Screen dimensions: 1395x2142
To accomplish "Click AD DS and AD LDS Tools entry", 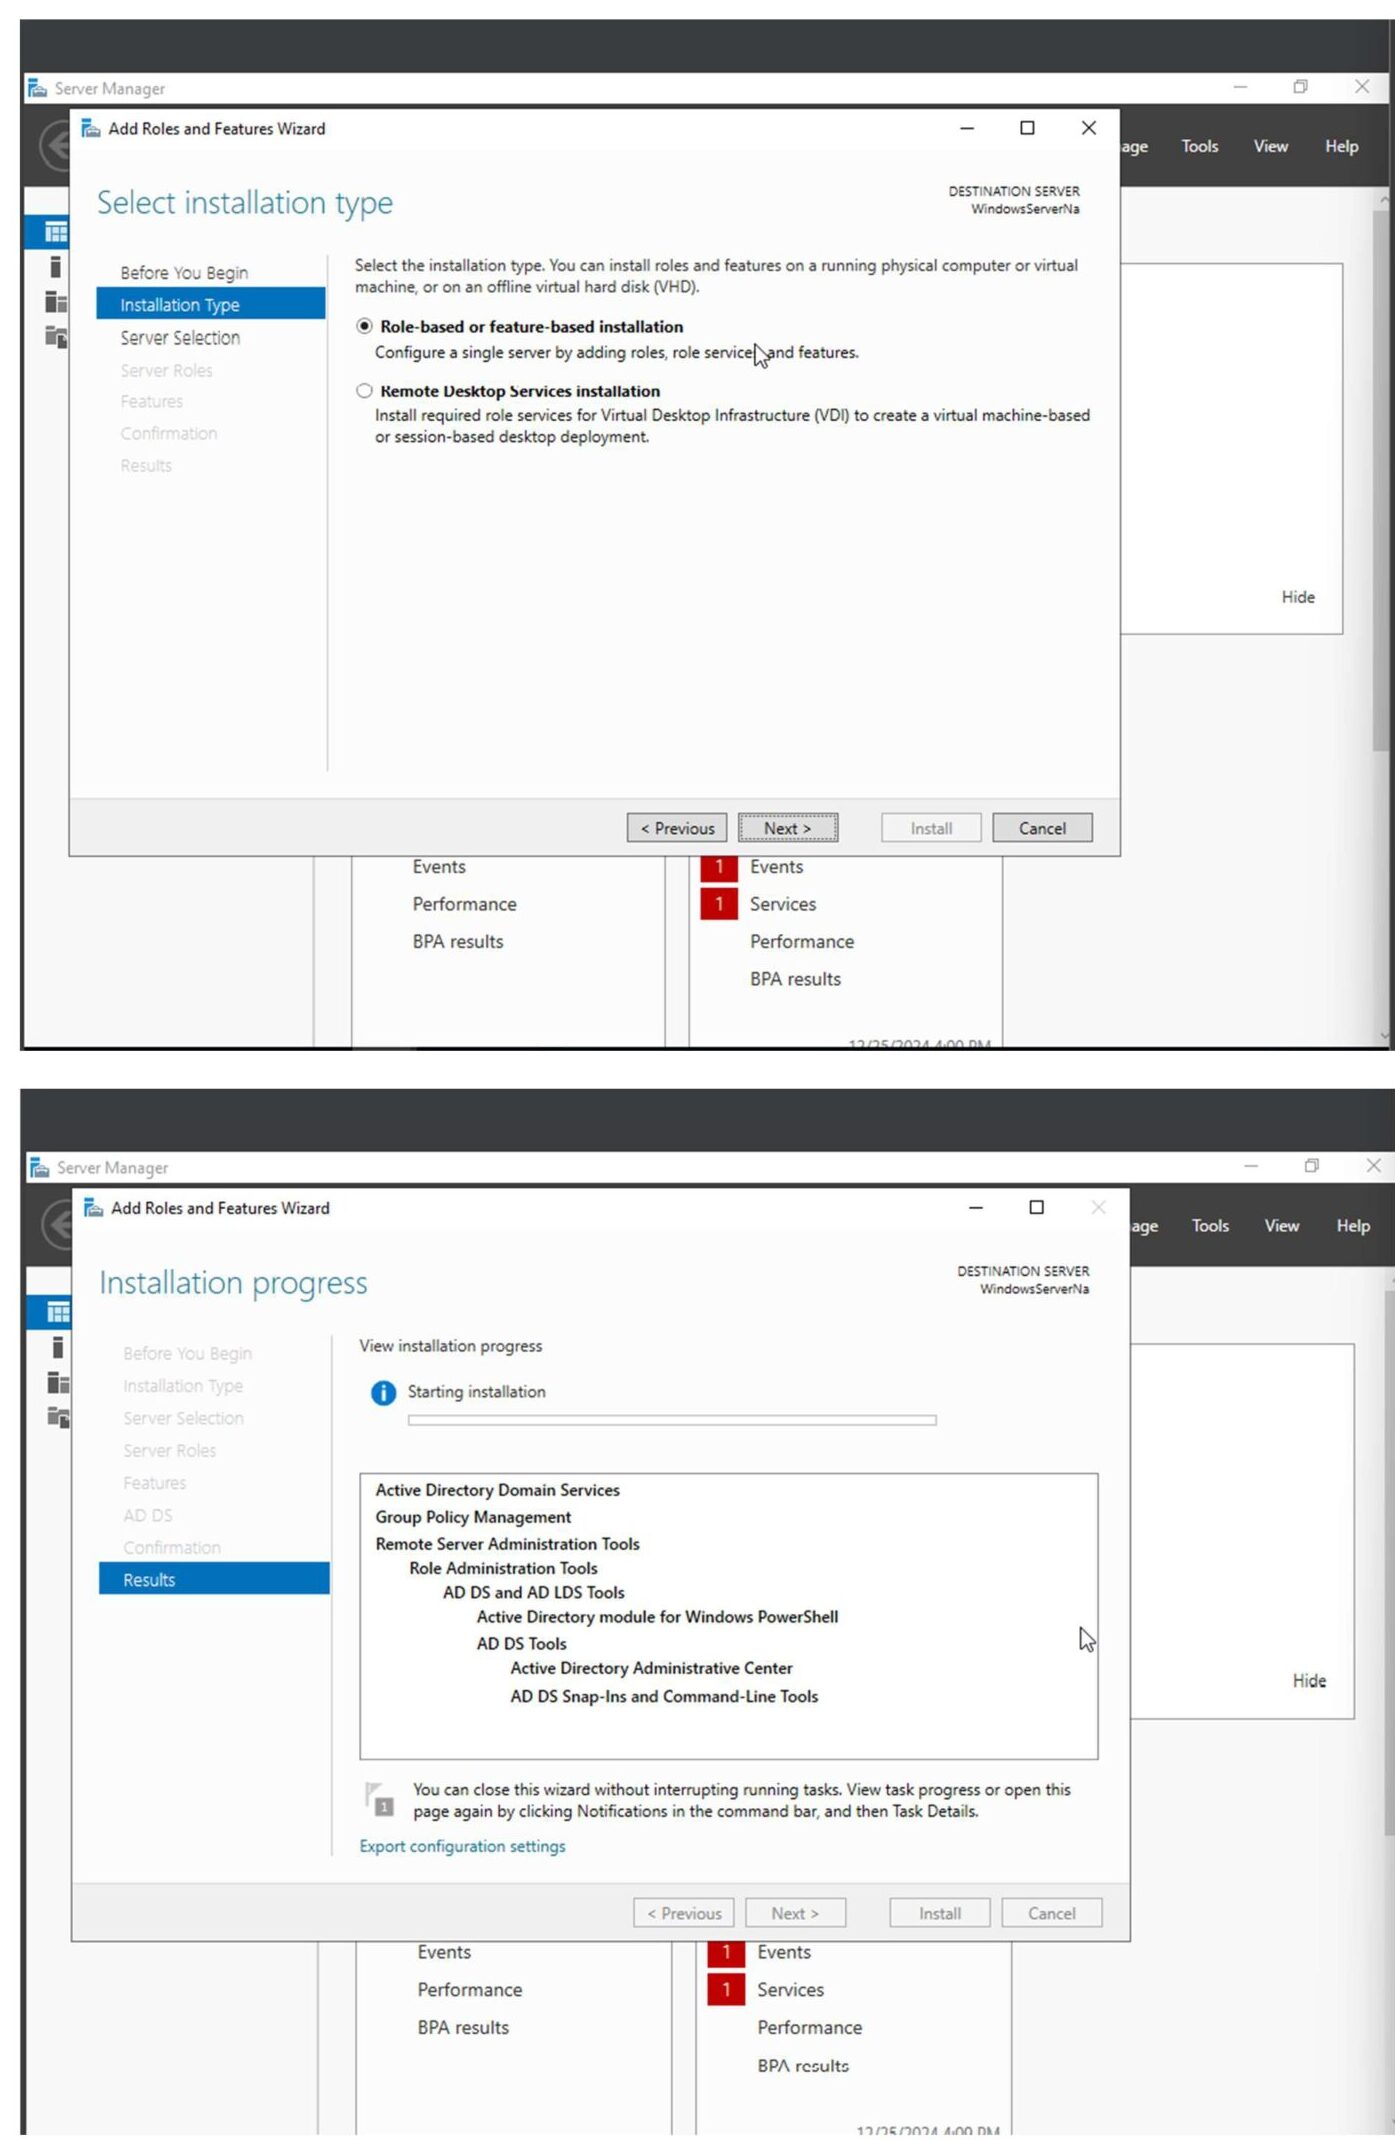I will pos(533,1592).
